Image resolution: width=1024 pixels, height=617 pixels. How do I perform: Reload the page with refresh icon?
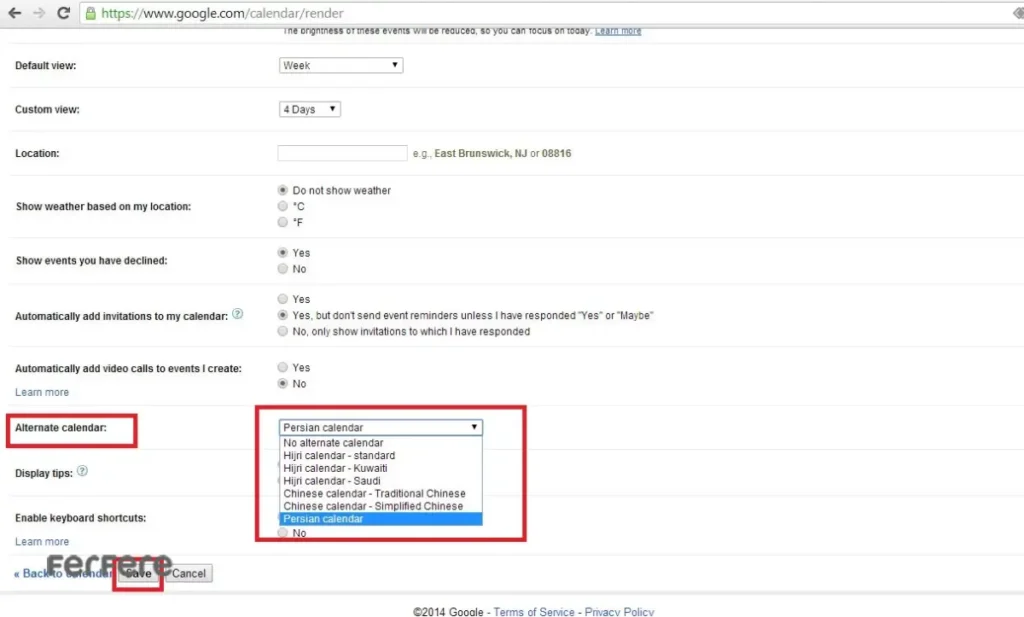click(64, 13)
